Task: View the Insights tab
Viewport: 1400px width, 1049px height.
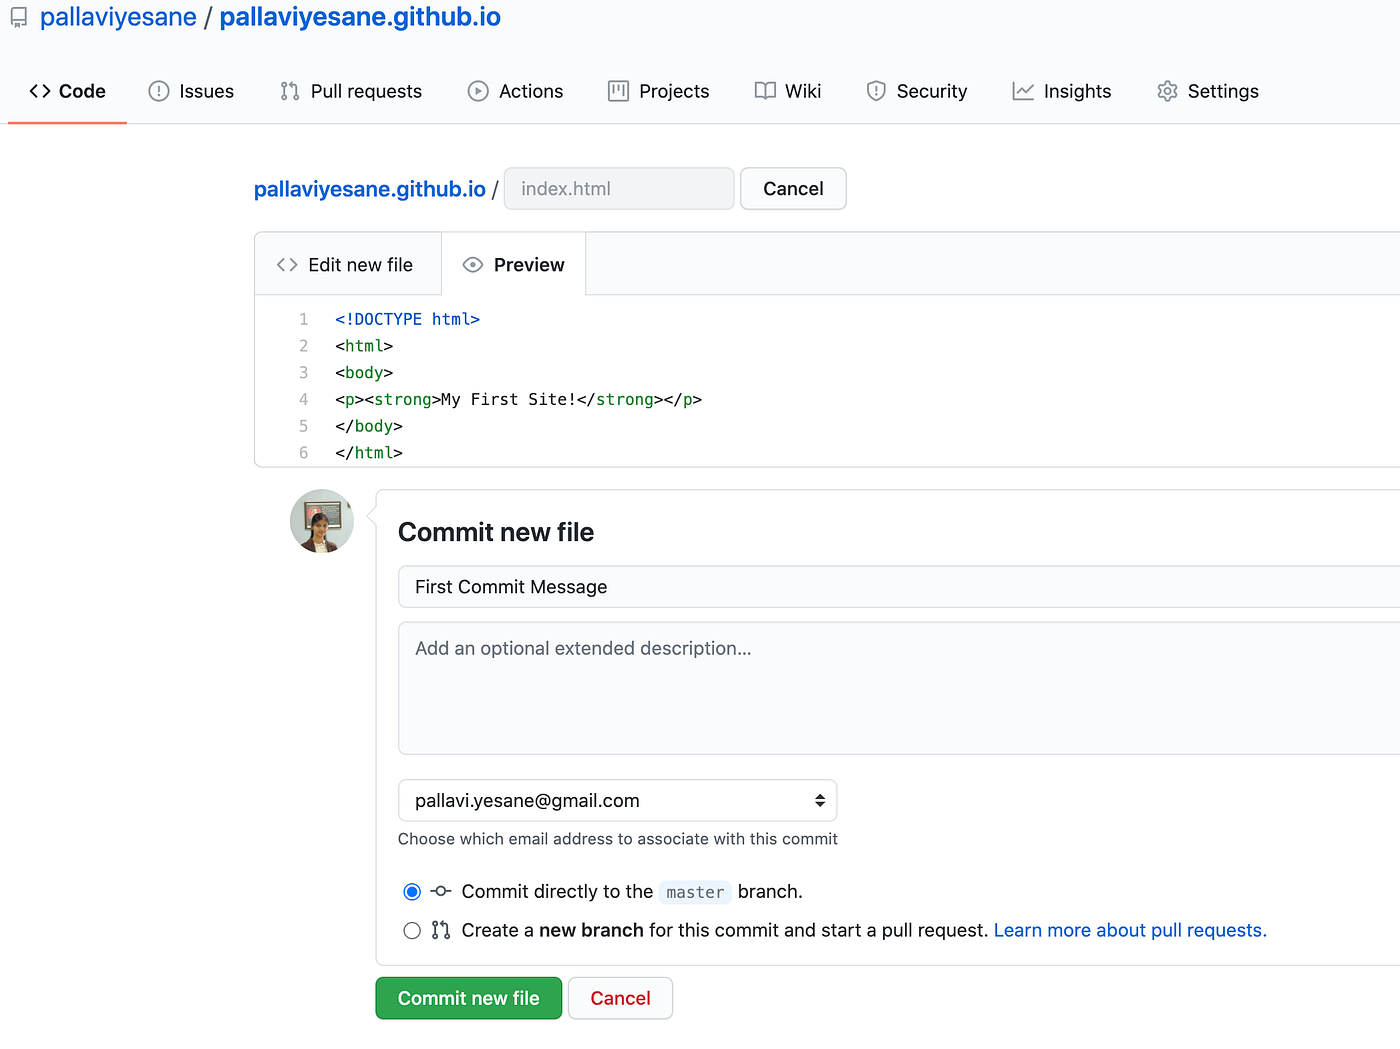Action: coord(1062,91)
